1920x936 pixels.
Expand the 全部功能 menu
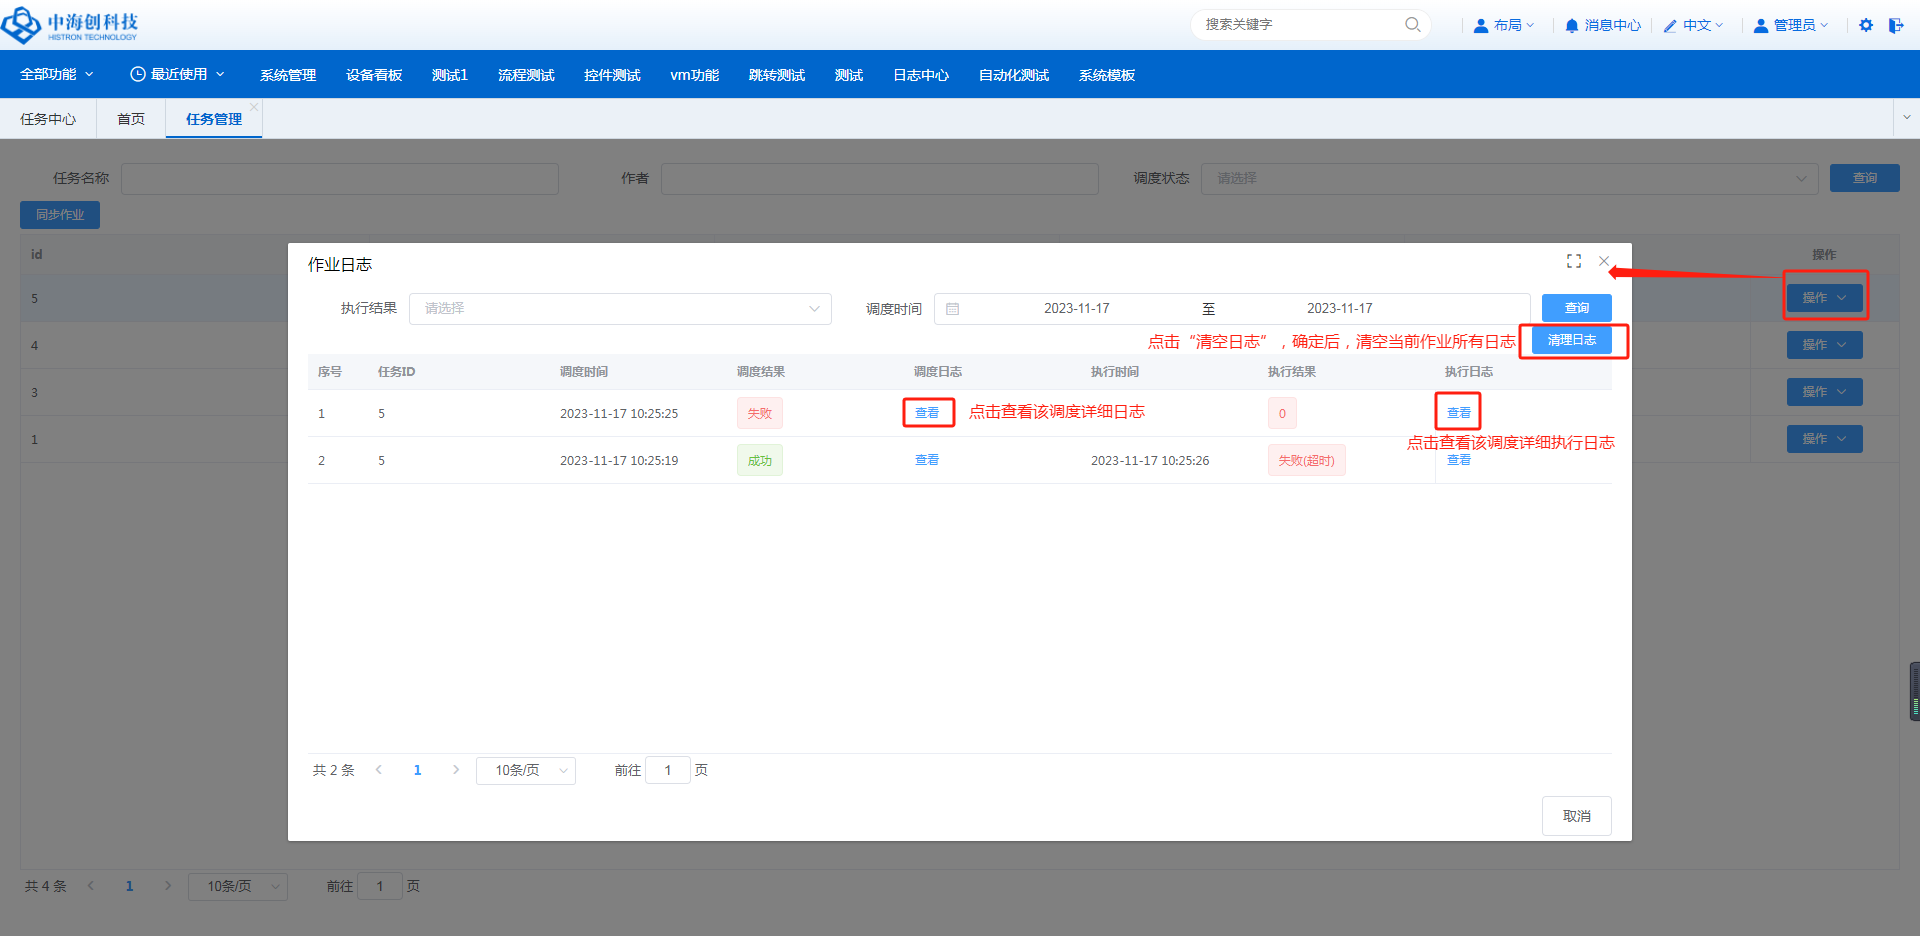click(57, 75)
